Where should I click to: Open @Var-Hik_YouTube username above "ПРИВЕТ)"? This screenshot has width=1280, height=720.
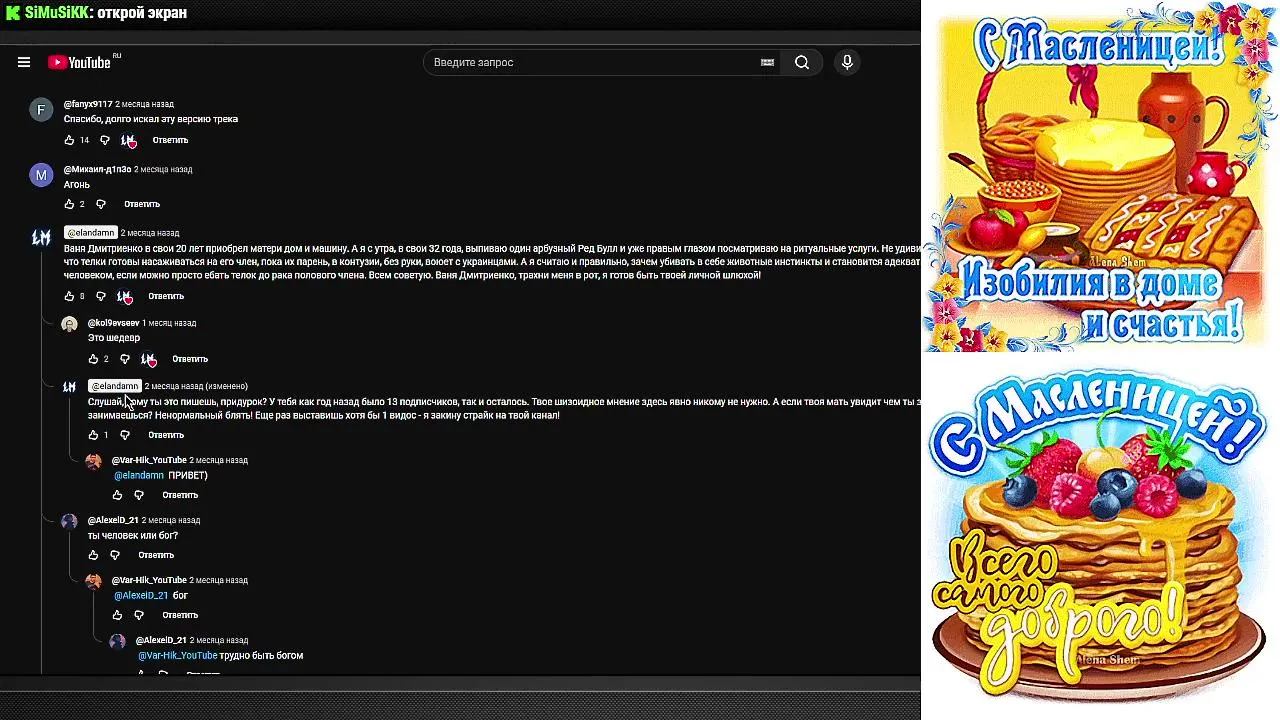point(149,460)
